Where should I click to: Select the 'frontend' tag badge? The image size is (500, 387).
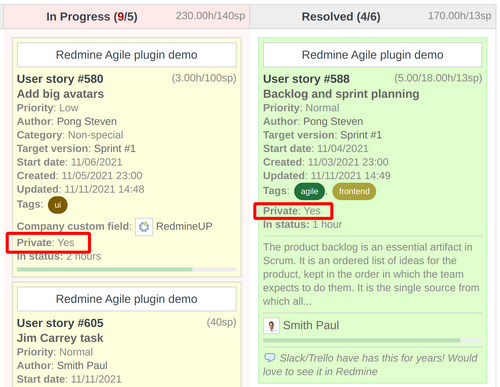point(354,191)
